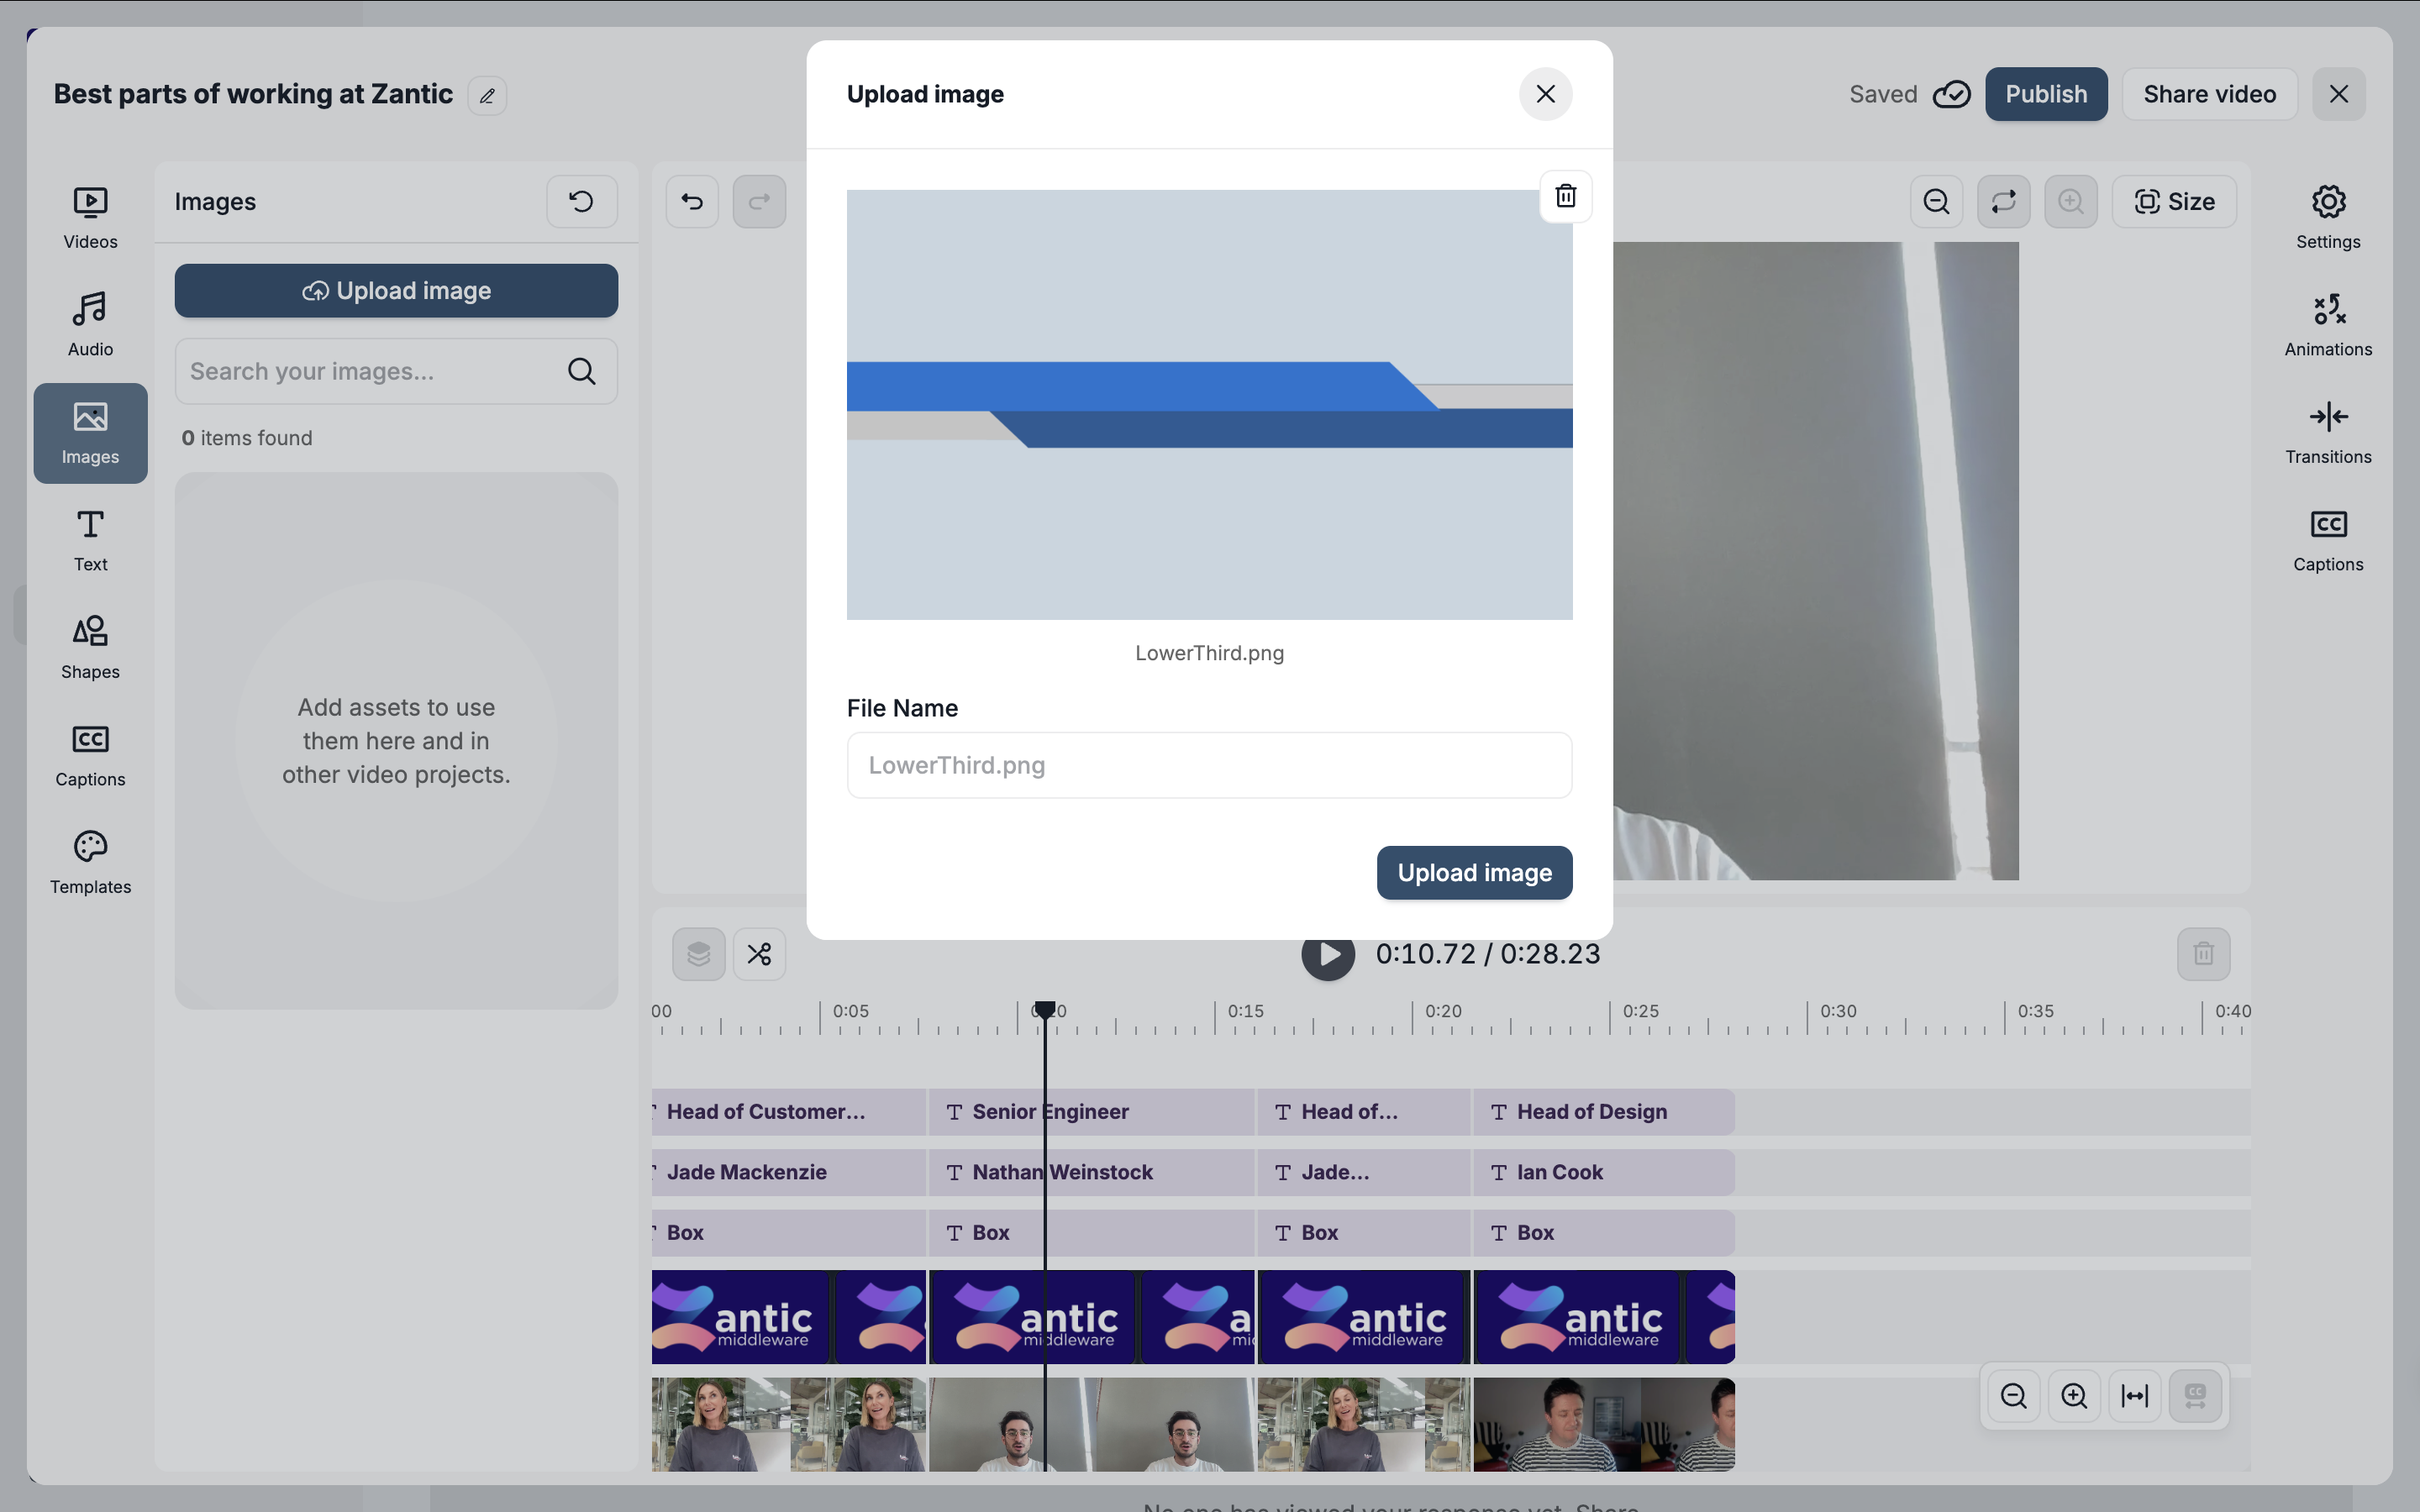Open the Audio panel in sidebar

coord(90,325)
